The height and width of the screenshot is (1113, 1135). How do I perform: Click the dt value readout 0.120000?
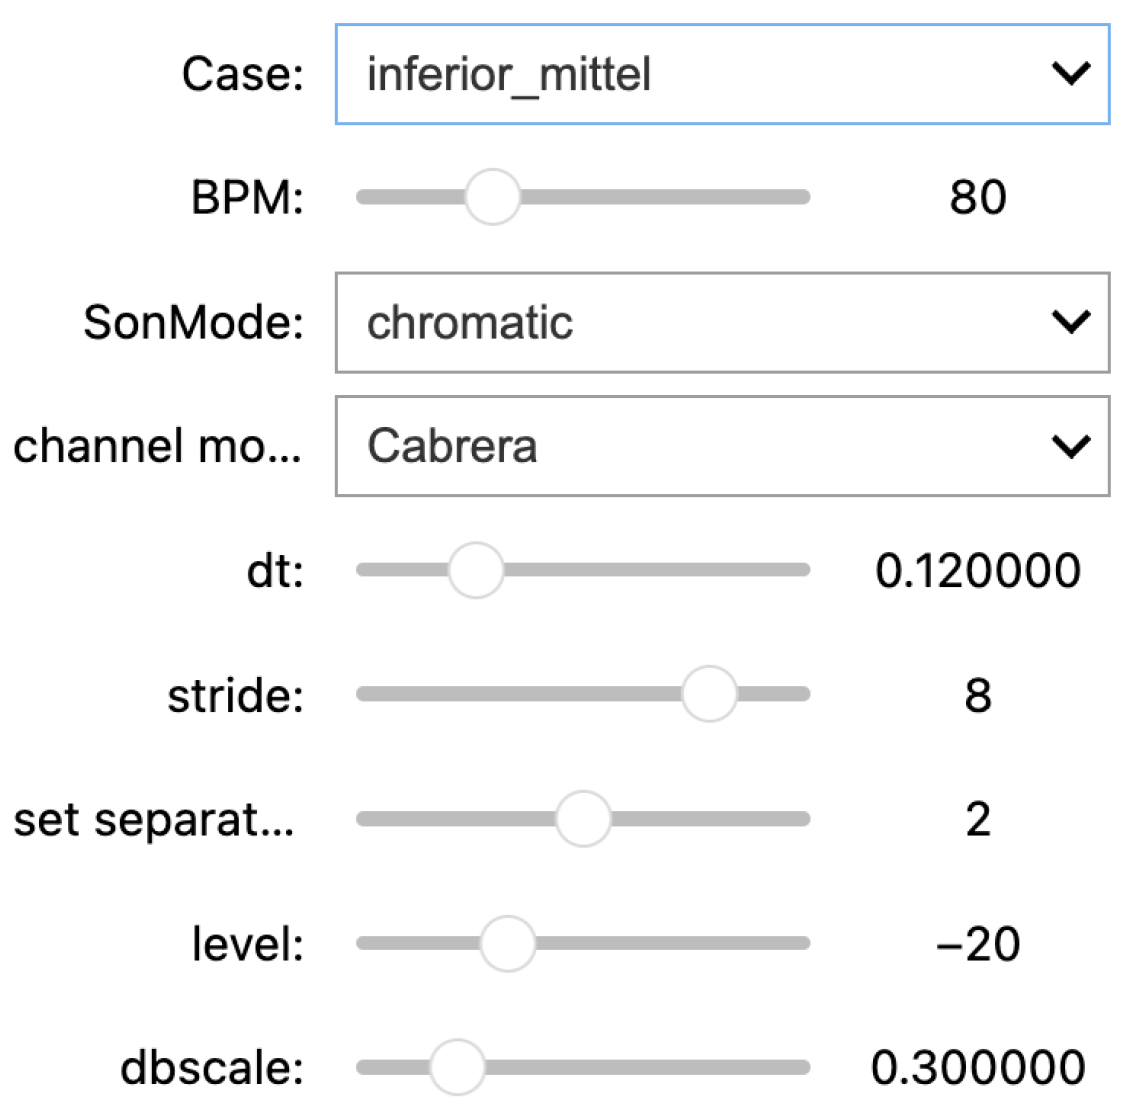tap(978, 571)
